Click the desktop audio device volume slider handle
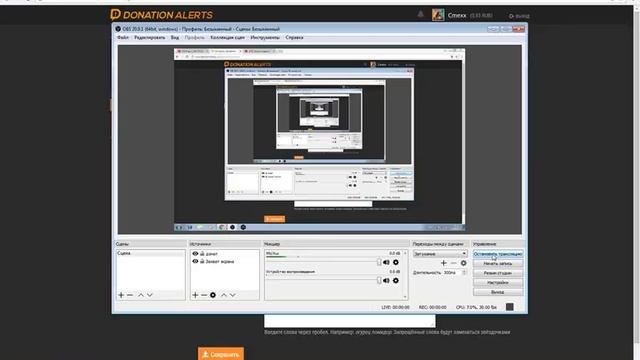This screenshot has height=360, width=640. [379, 280]
